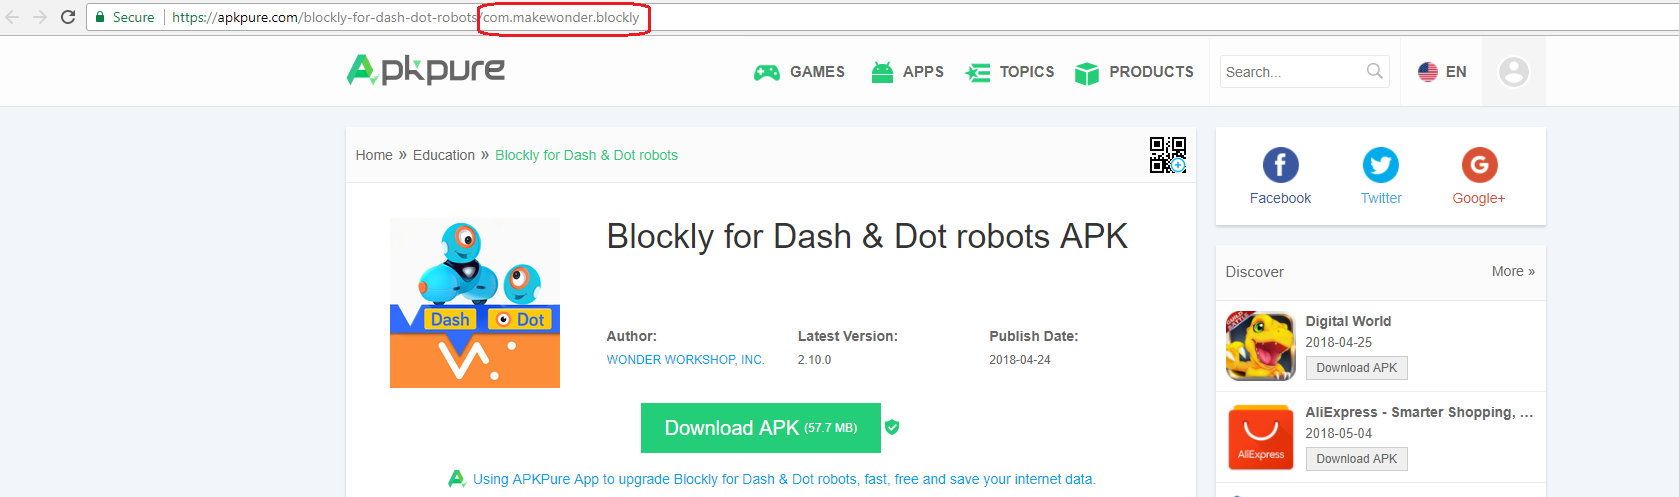This screenshot has width=1679, height=497.
Task: Reload the page with the refresh icon
Action: tap(68, 17)
